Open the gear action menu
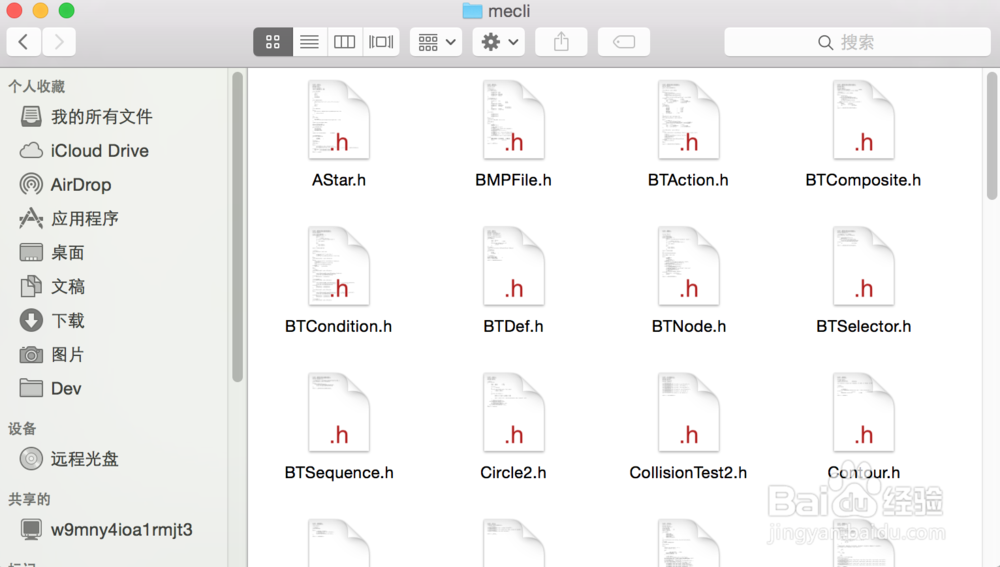This screenshot has height=567, width=1000. coord(499,42)
